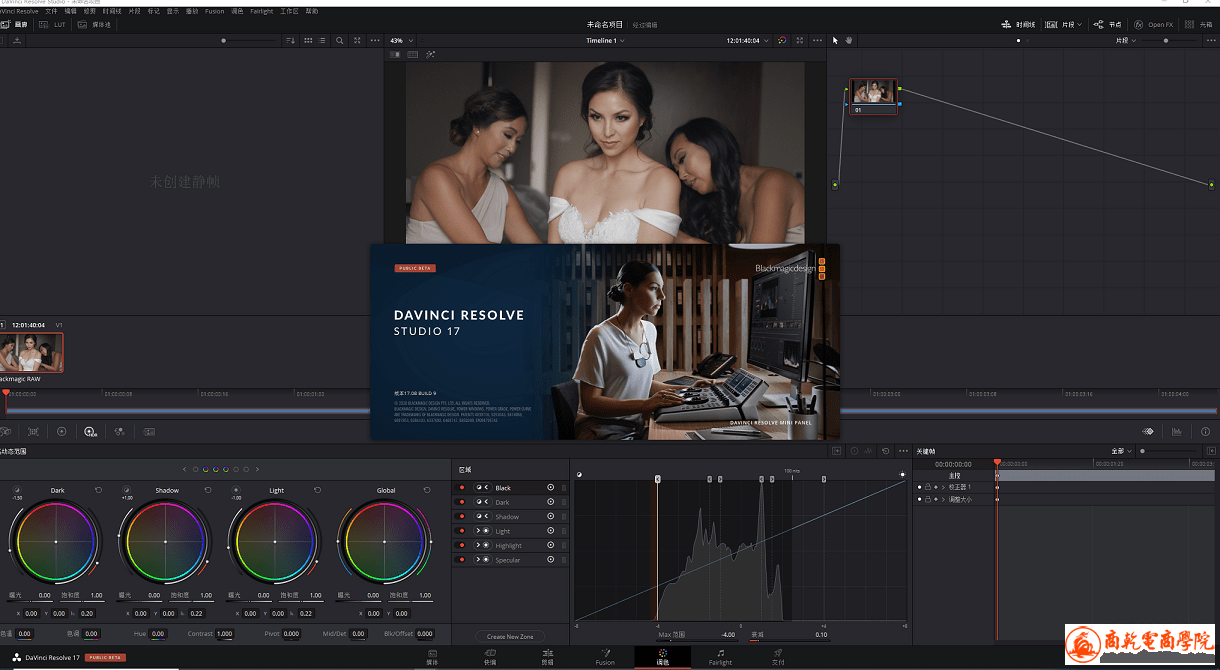
Task: Open the 调色 menu in menu bar
Action: point(237,11)
